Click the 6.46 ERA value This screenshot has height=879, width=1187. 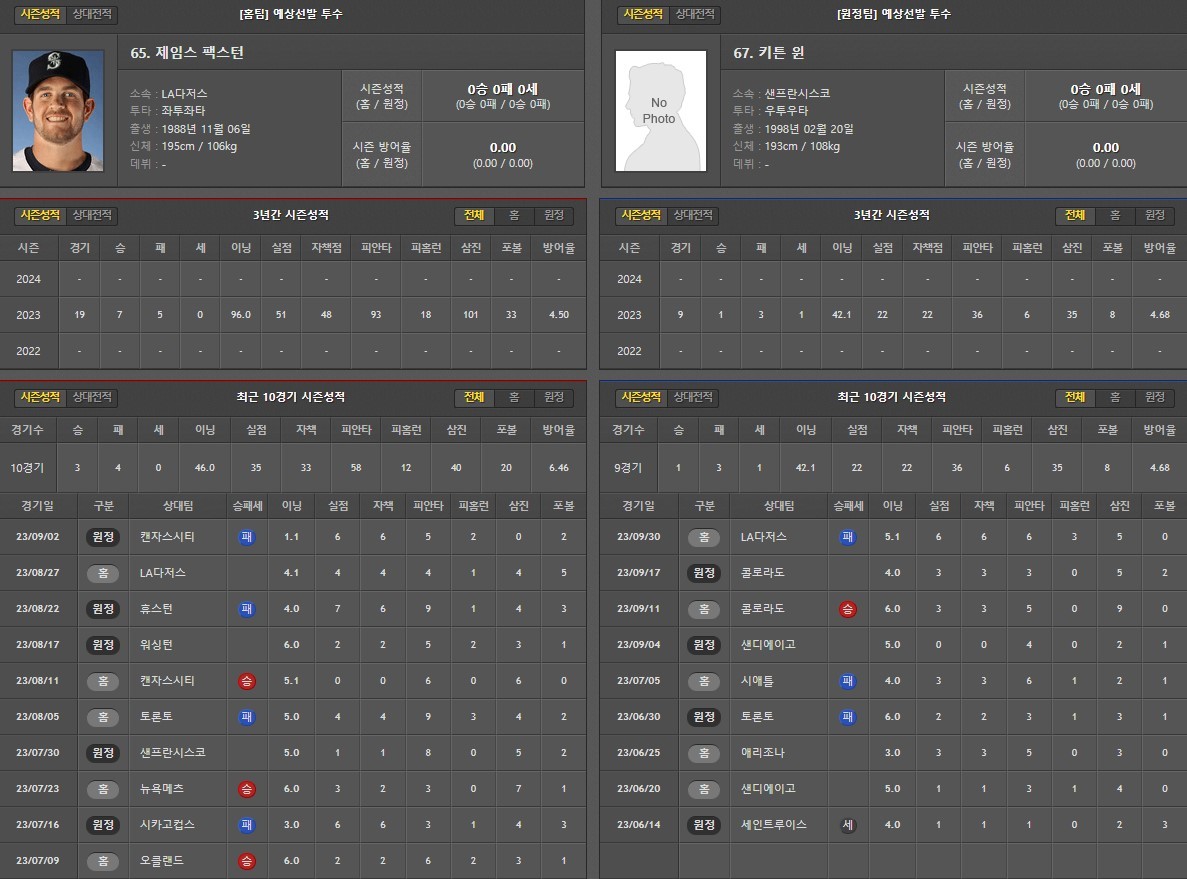[559, 468]
